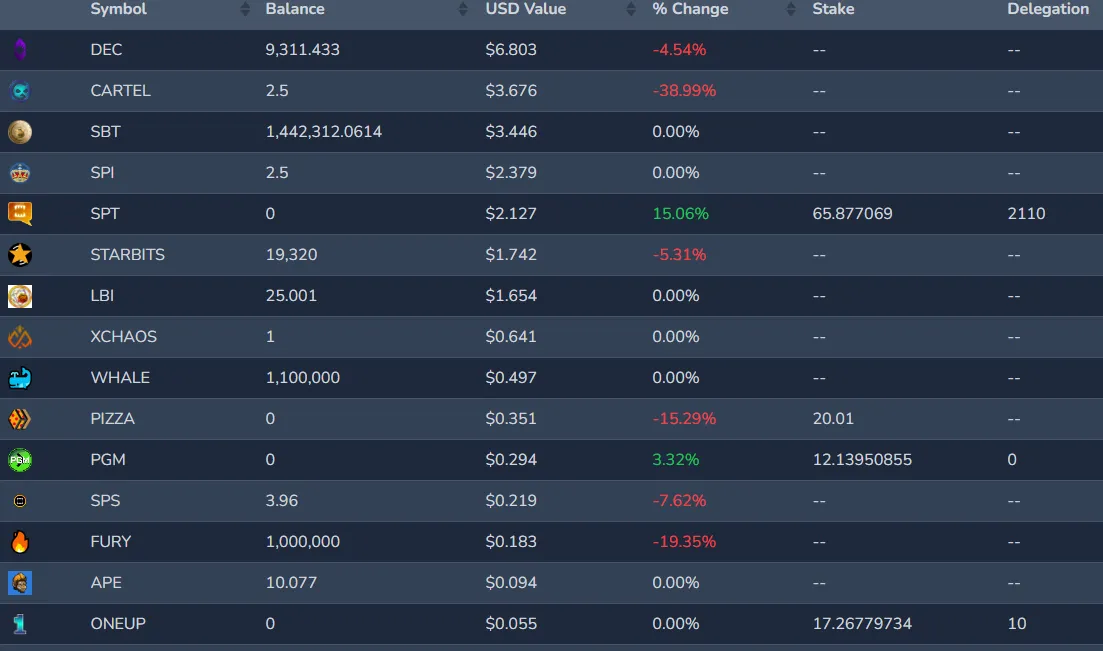Click ONEUP stake 17.26779734
Viewport: 1103px width, 651px height.
point(862,624)
